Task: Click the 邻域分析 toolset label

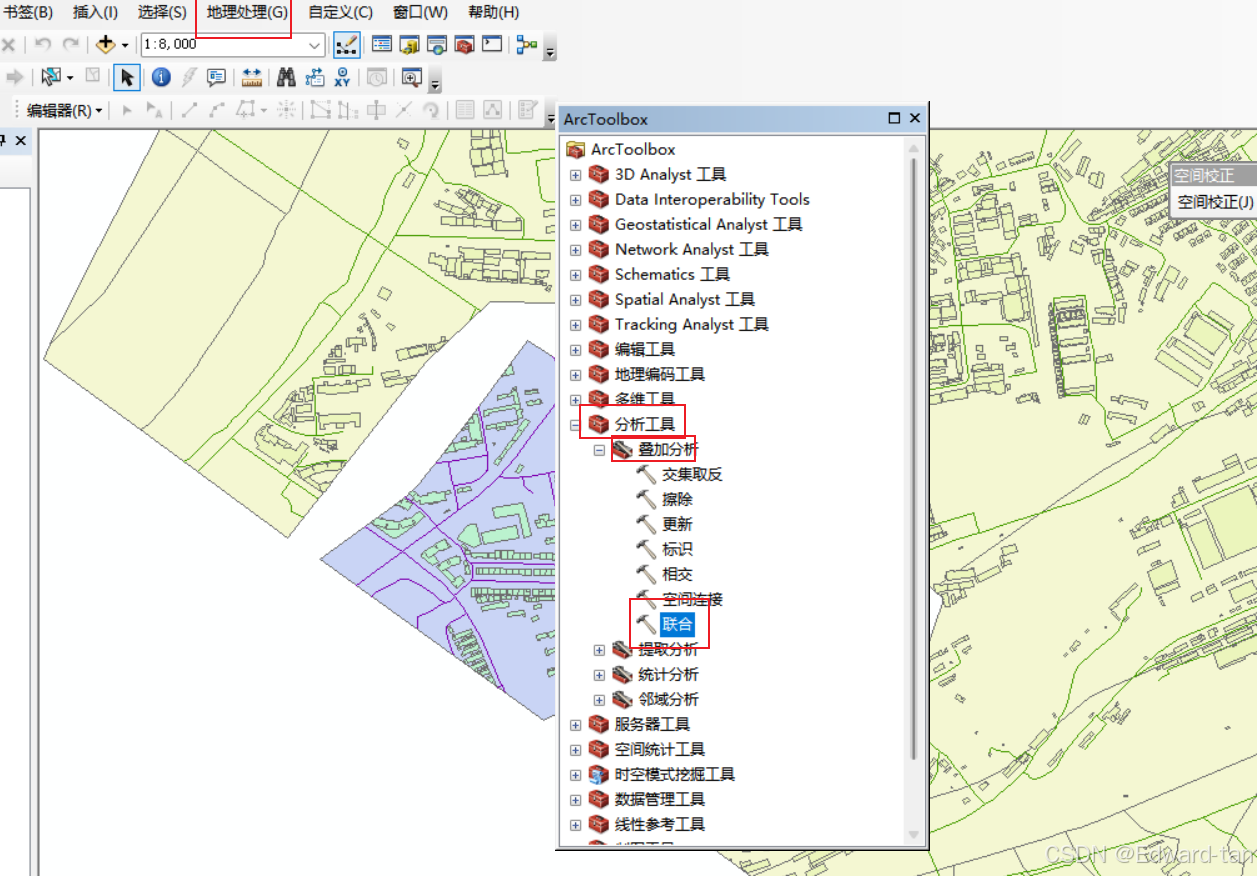Action: [x=669, y=700]
